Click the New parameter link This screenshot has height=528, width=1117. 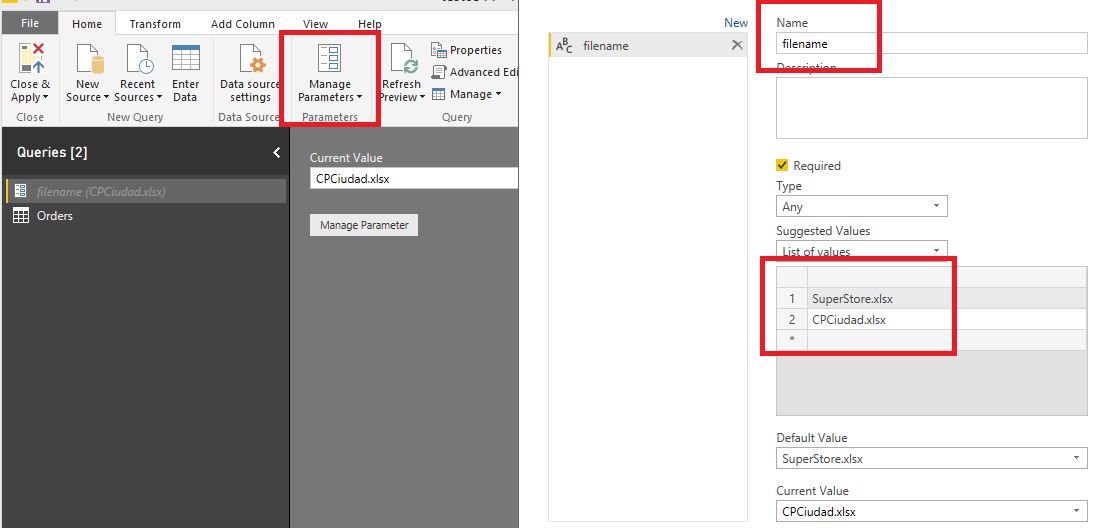[x=736, y=23]
